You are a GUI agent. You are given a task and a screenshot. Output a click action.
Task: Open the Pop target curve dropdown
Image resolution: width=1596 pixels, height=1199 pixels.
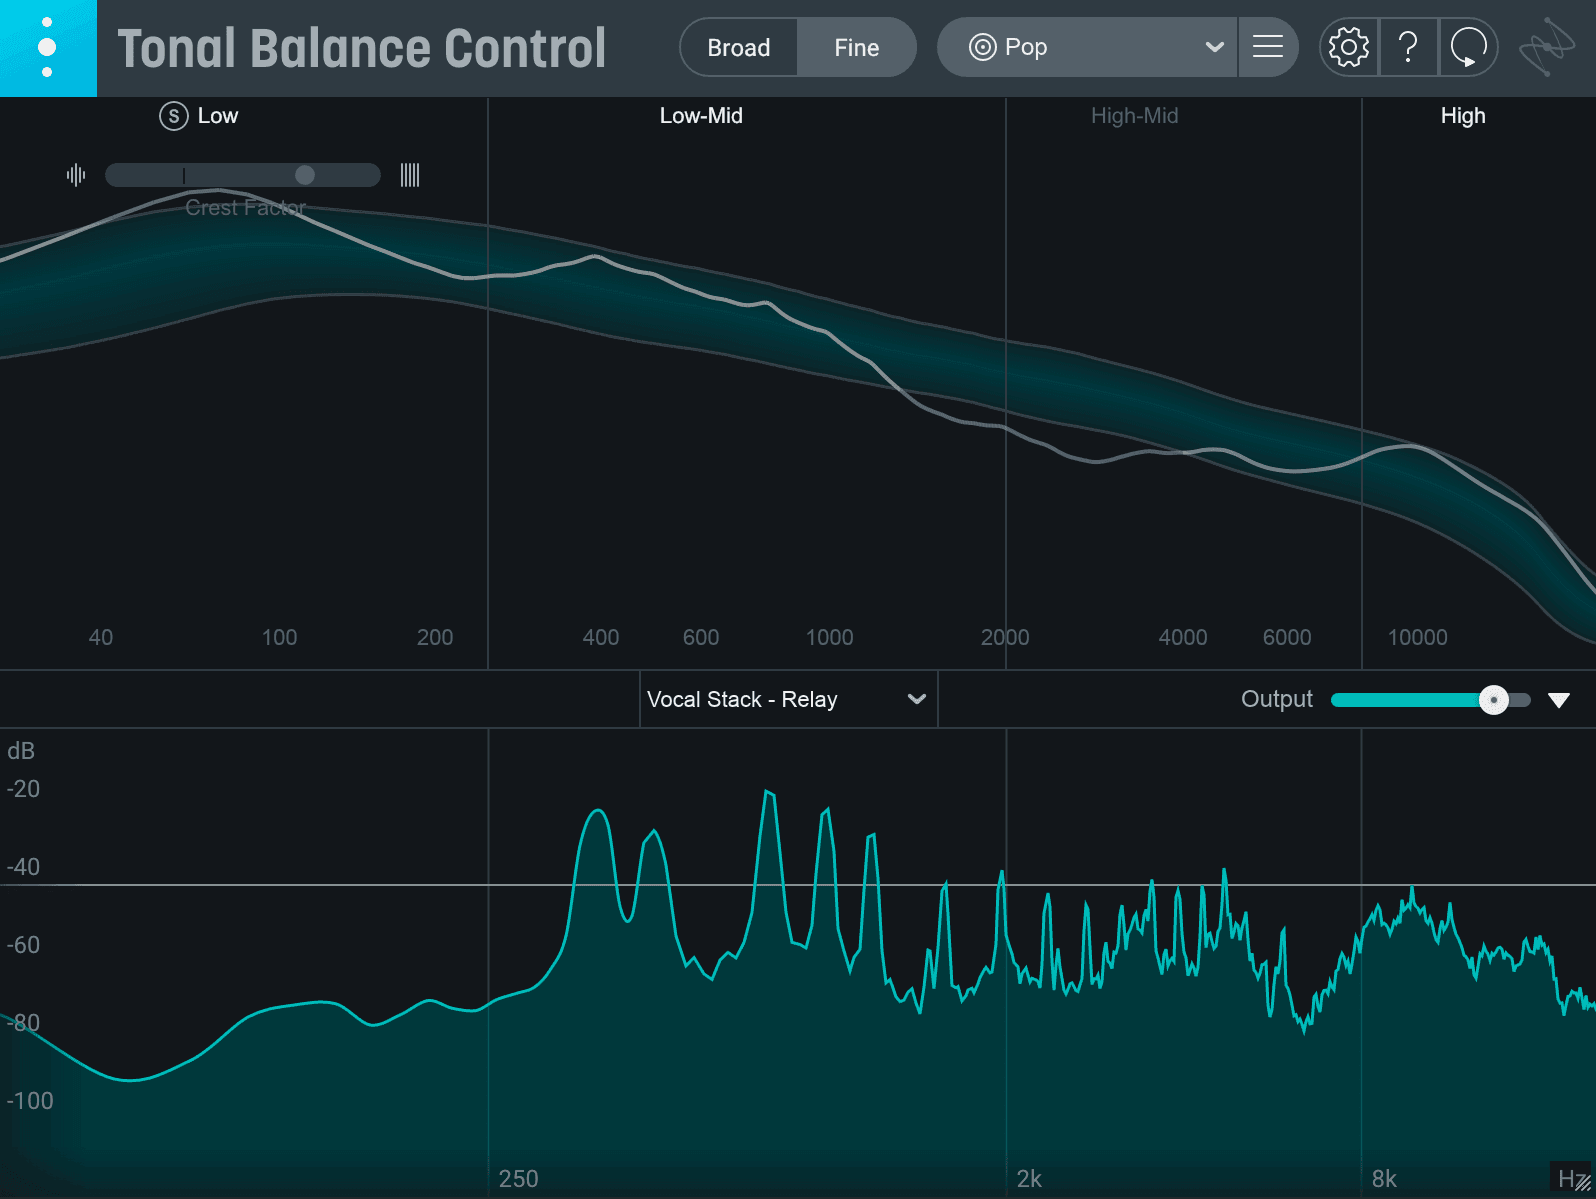1087,47
